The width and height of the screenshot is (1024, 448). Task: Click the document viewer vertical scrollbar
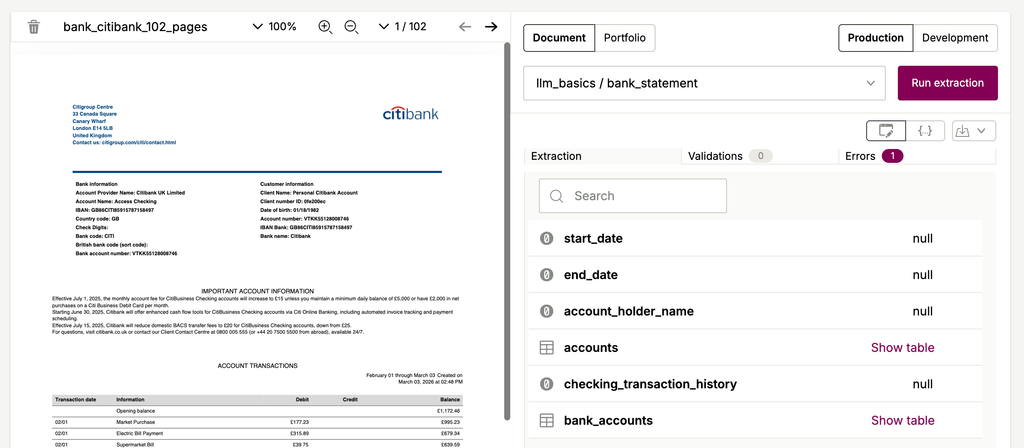[x=507, y=231]
